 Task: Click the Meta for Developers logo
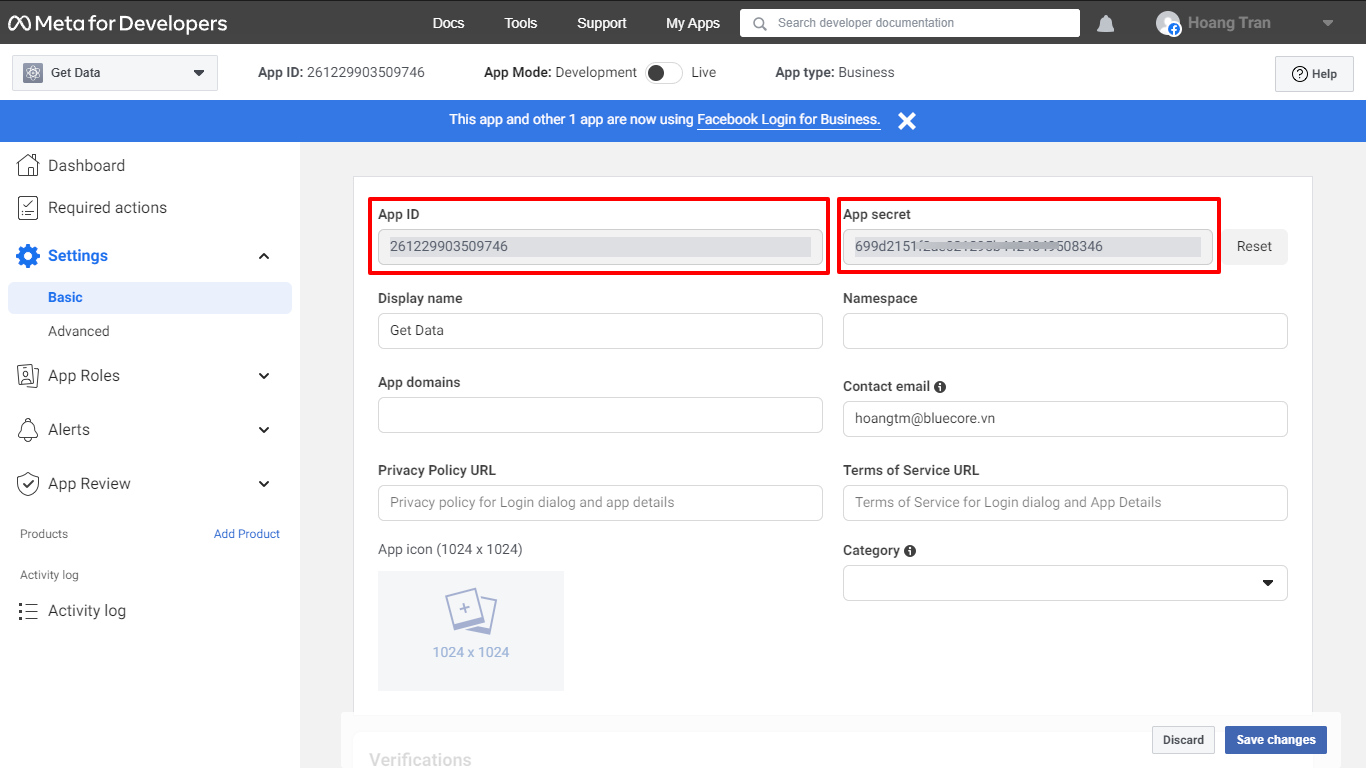118,23
